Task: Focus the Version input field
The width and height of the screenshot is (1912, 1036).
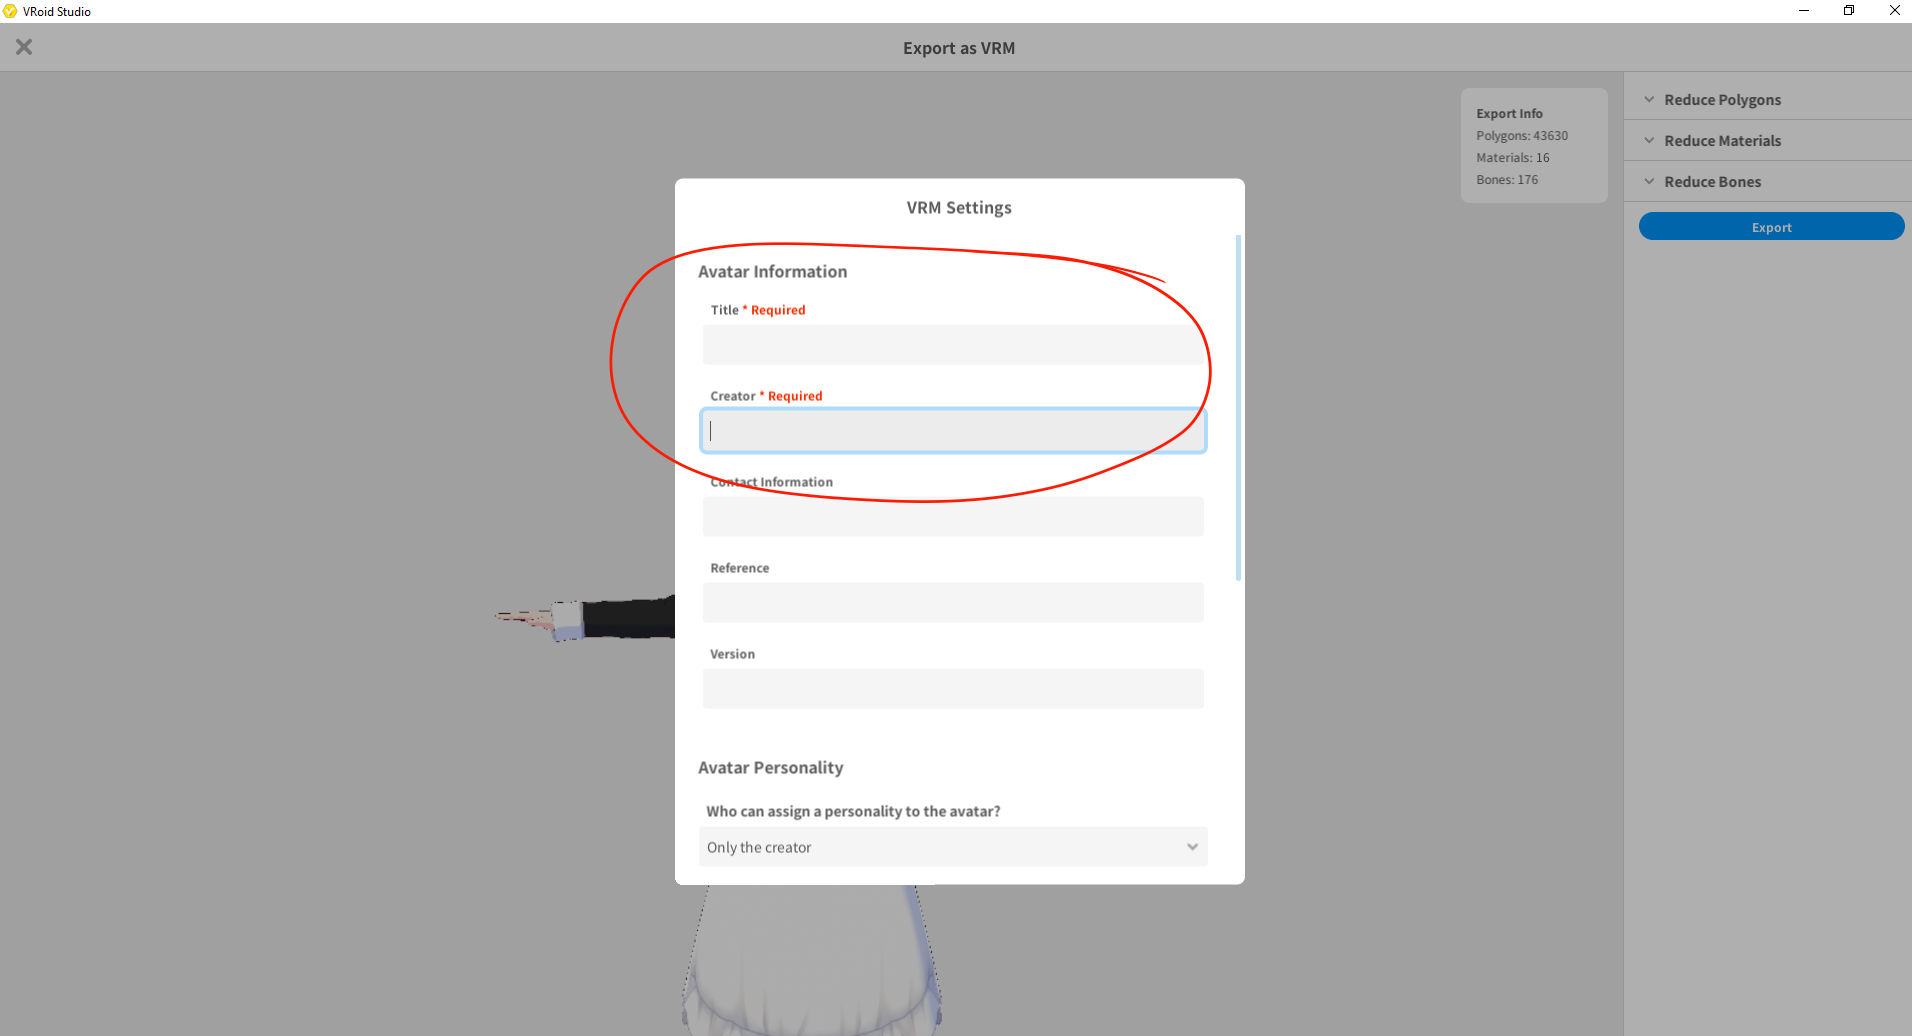Action: coord(953,689)
